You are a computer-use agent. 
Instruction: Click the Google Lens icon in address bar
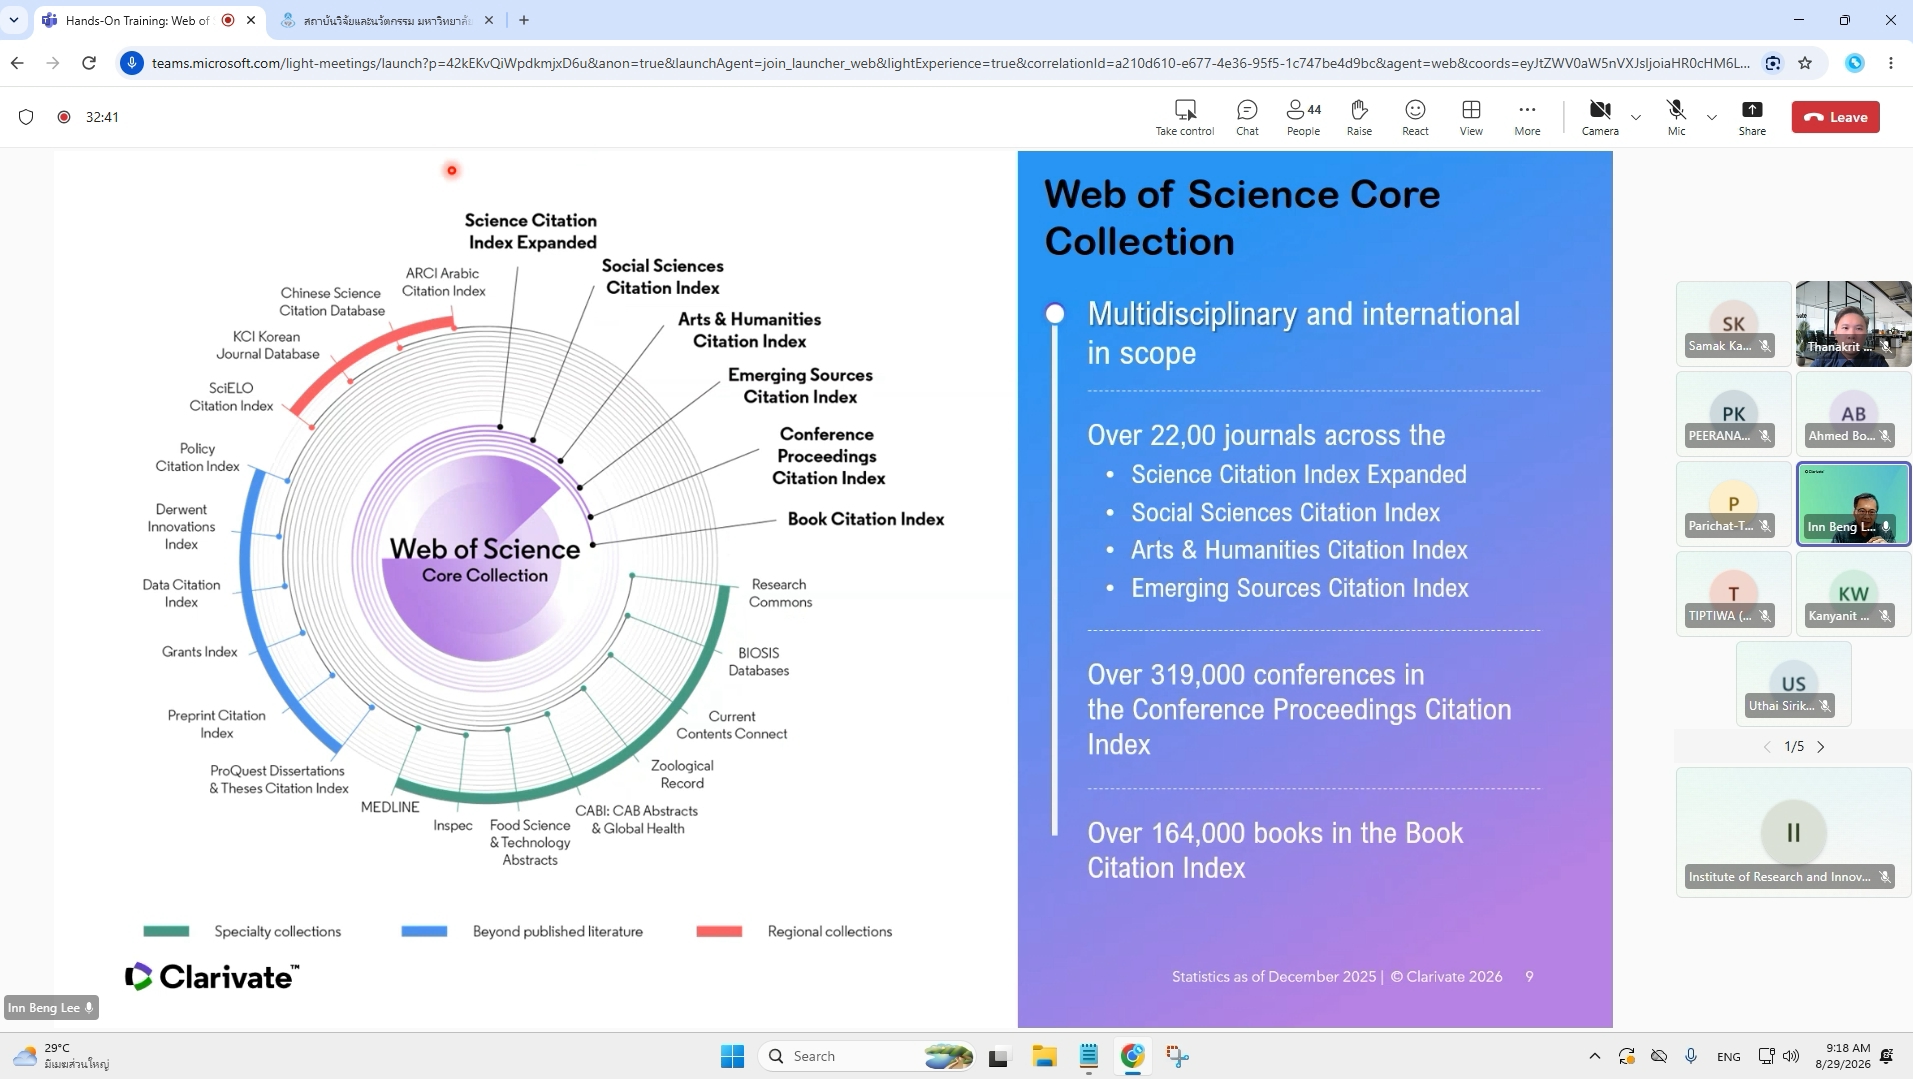tap(1773, 63)
